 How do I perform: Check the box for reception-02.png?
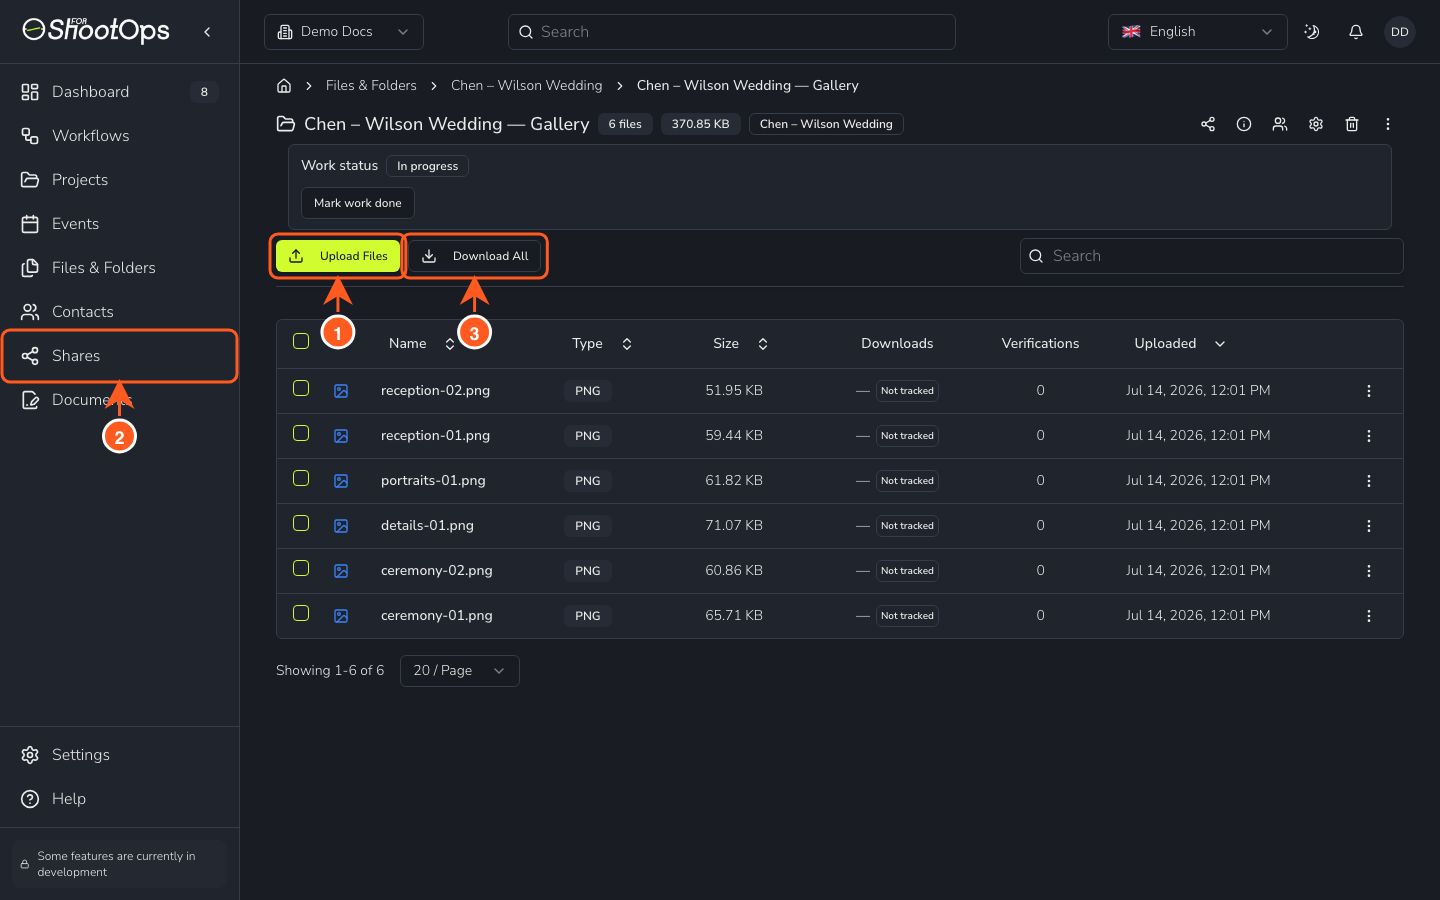point(301,388)
